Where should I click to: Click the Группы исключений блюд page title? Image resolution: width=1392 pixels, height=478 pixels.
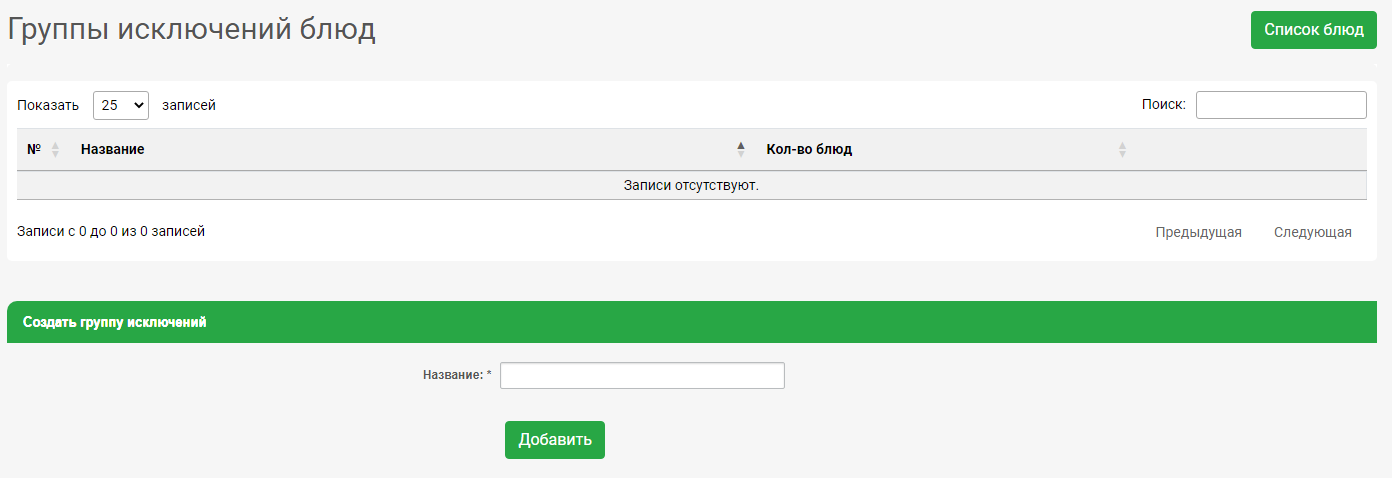(x=192, y=29)
